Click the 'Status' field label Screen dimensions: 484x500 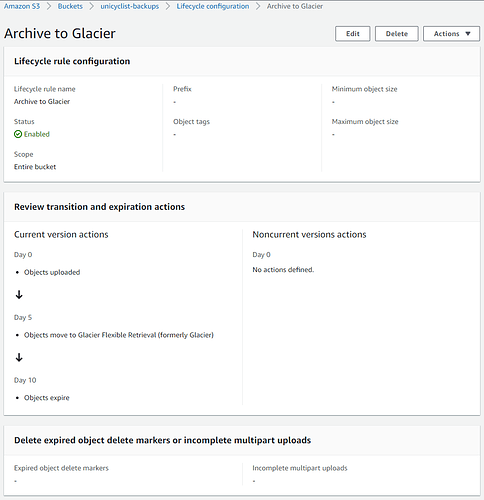click(24, 122)
